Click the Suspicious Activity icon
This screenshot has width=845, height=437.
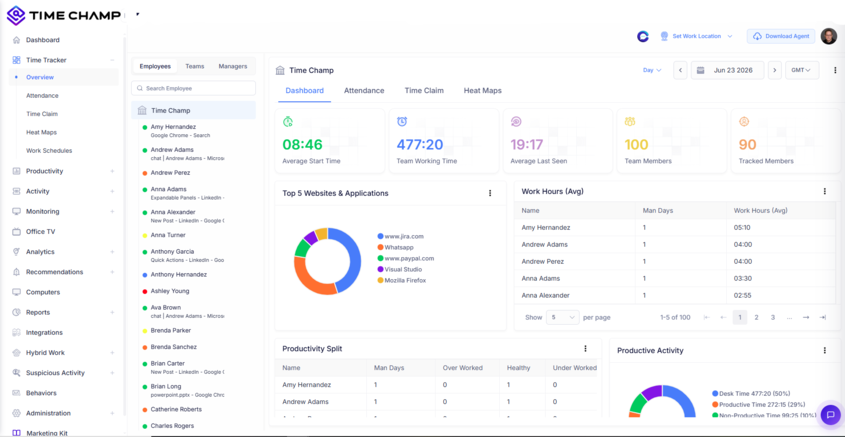coord(16,373)
